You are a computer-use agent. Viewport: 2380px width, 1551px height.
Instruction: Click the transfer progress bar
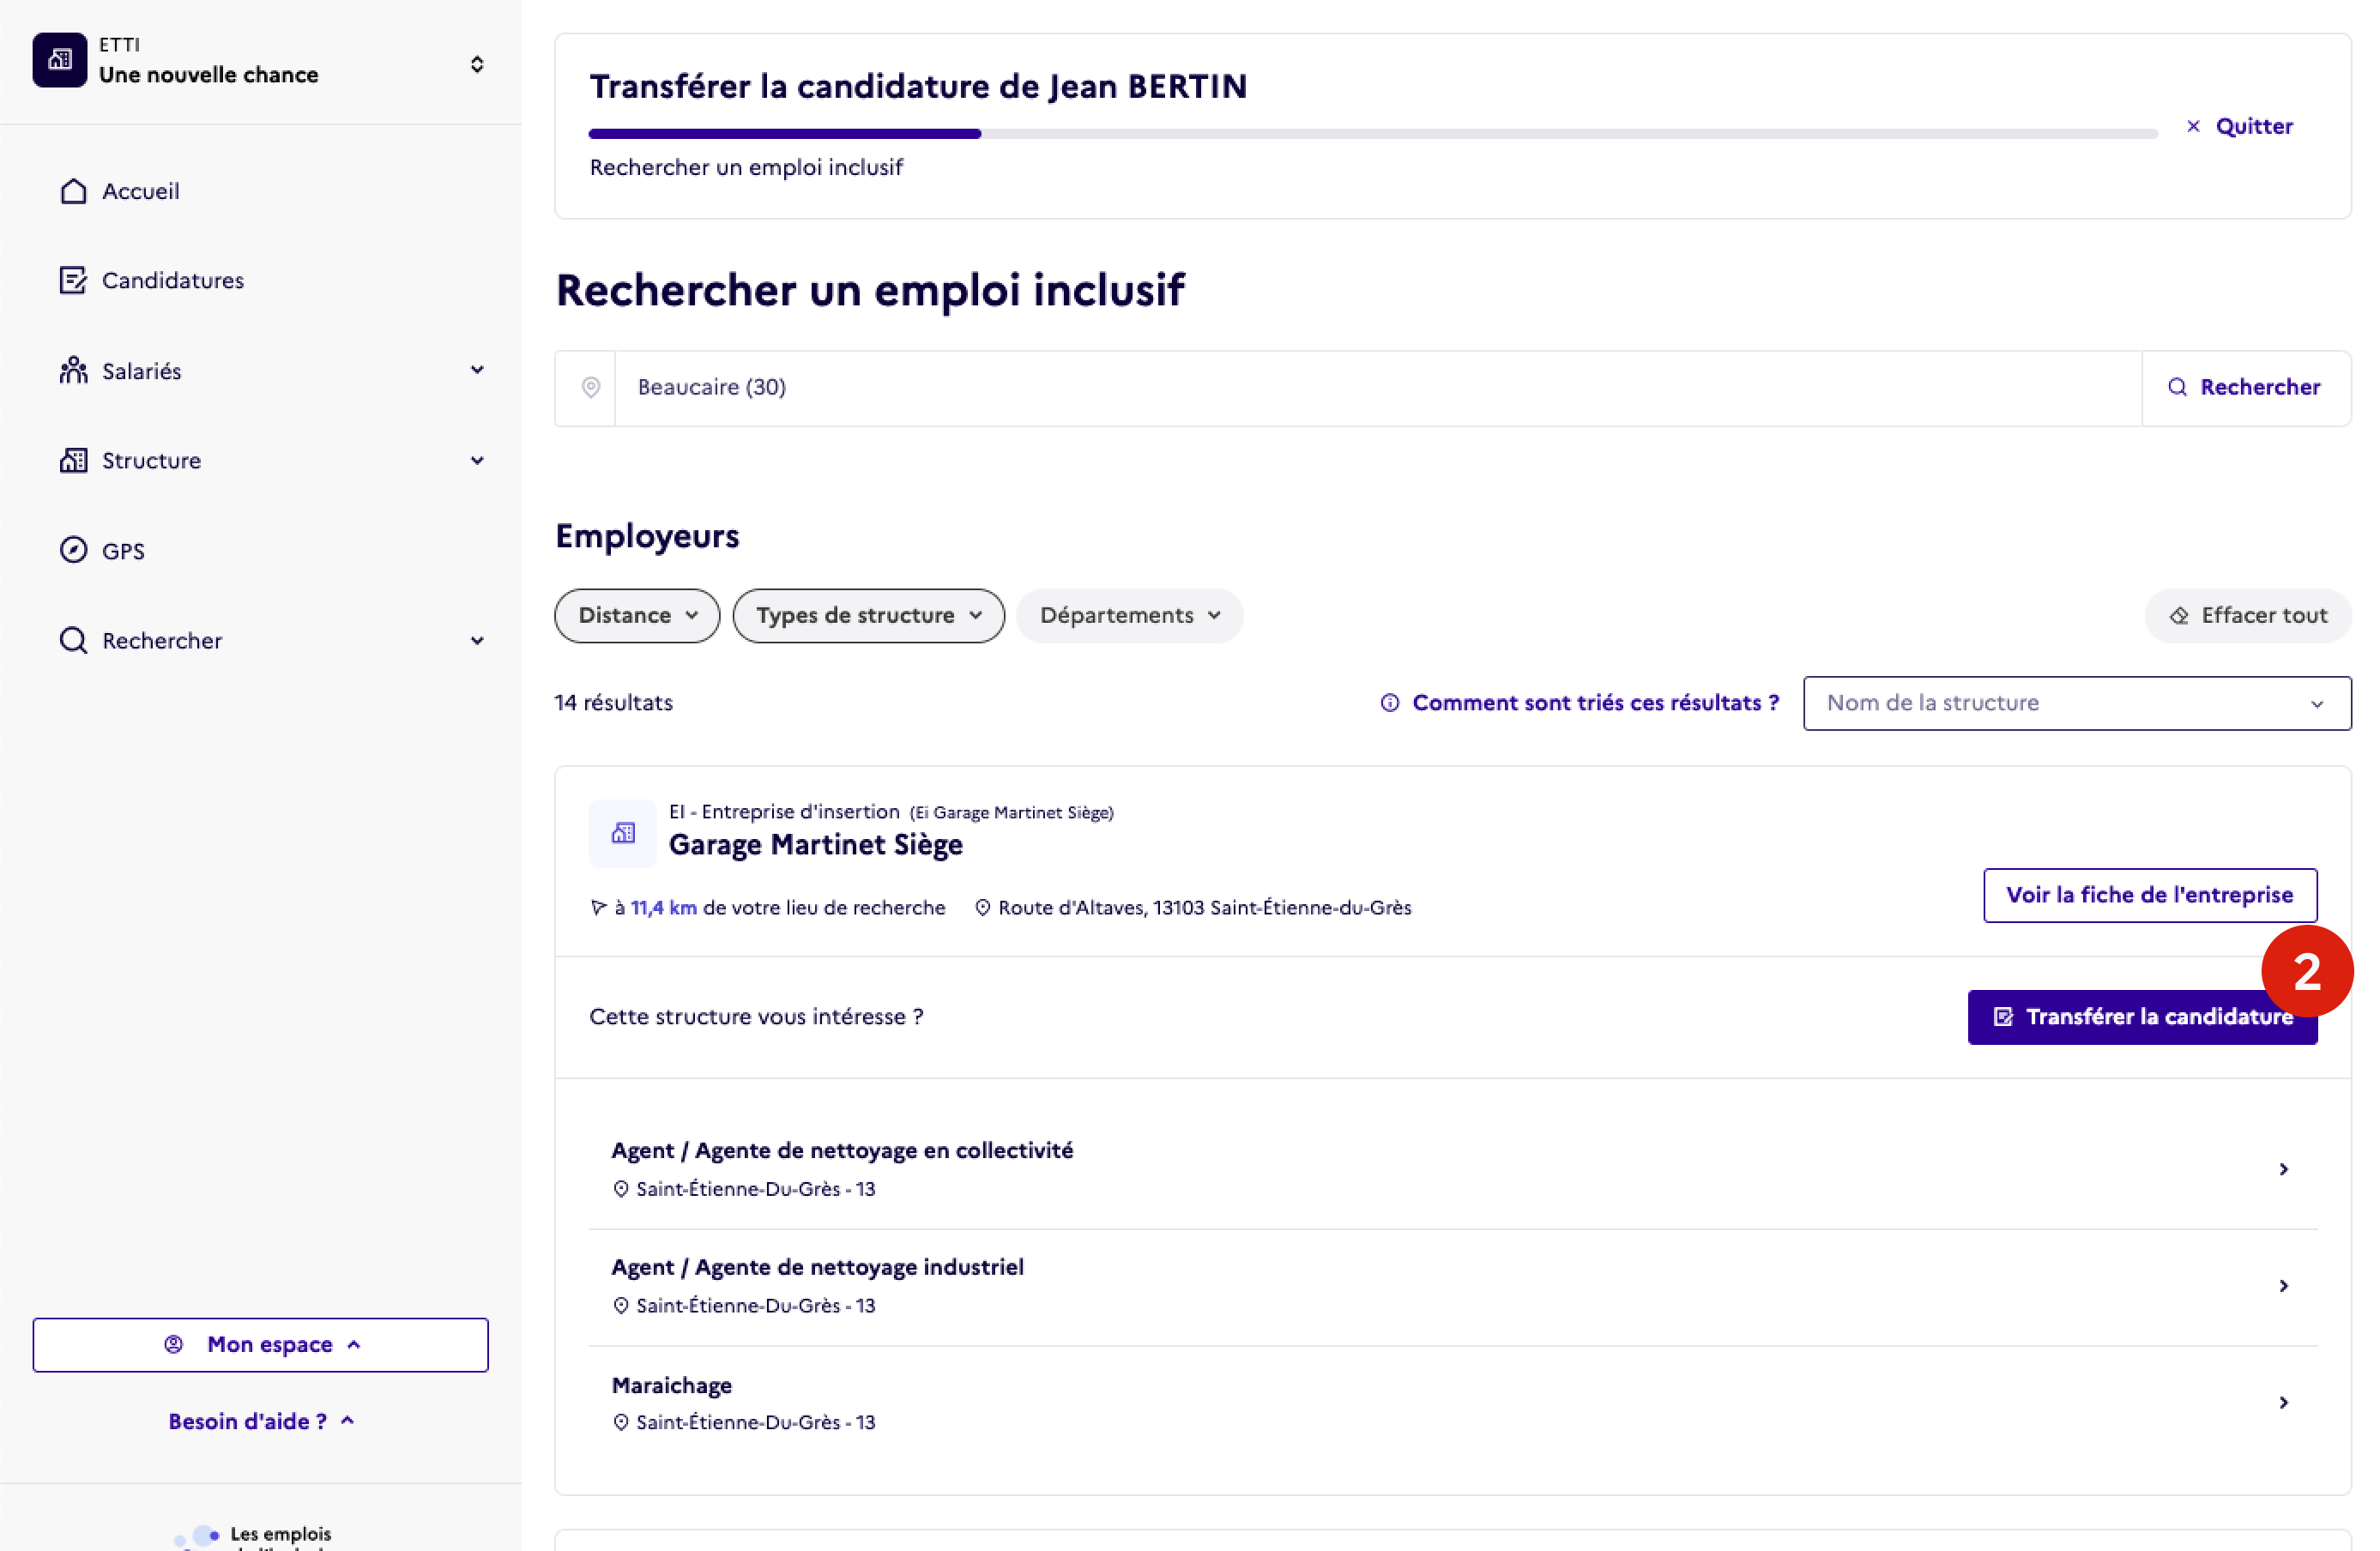click(1373, 133)
